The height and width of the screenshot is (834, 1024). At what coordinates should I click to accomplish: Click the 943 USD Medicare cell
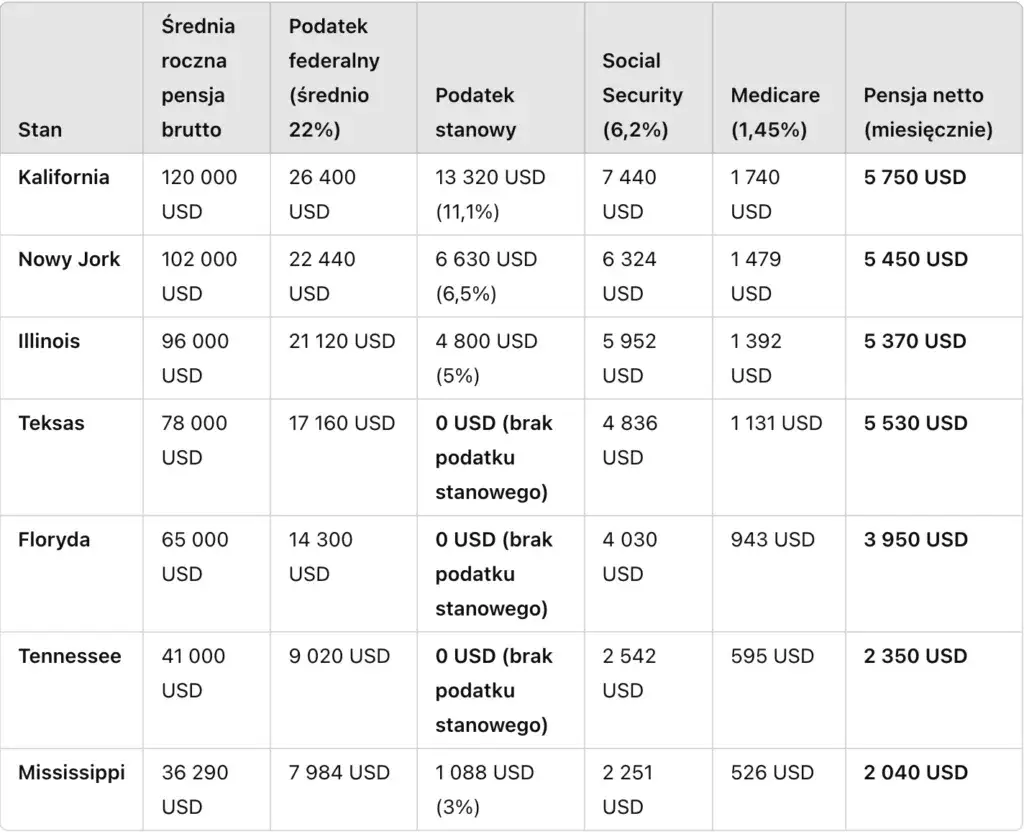(x=772, y=540)
